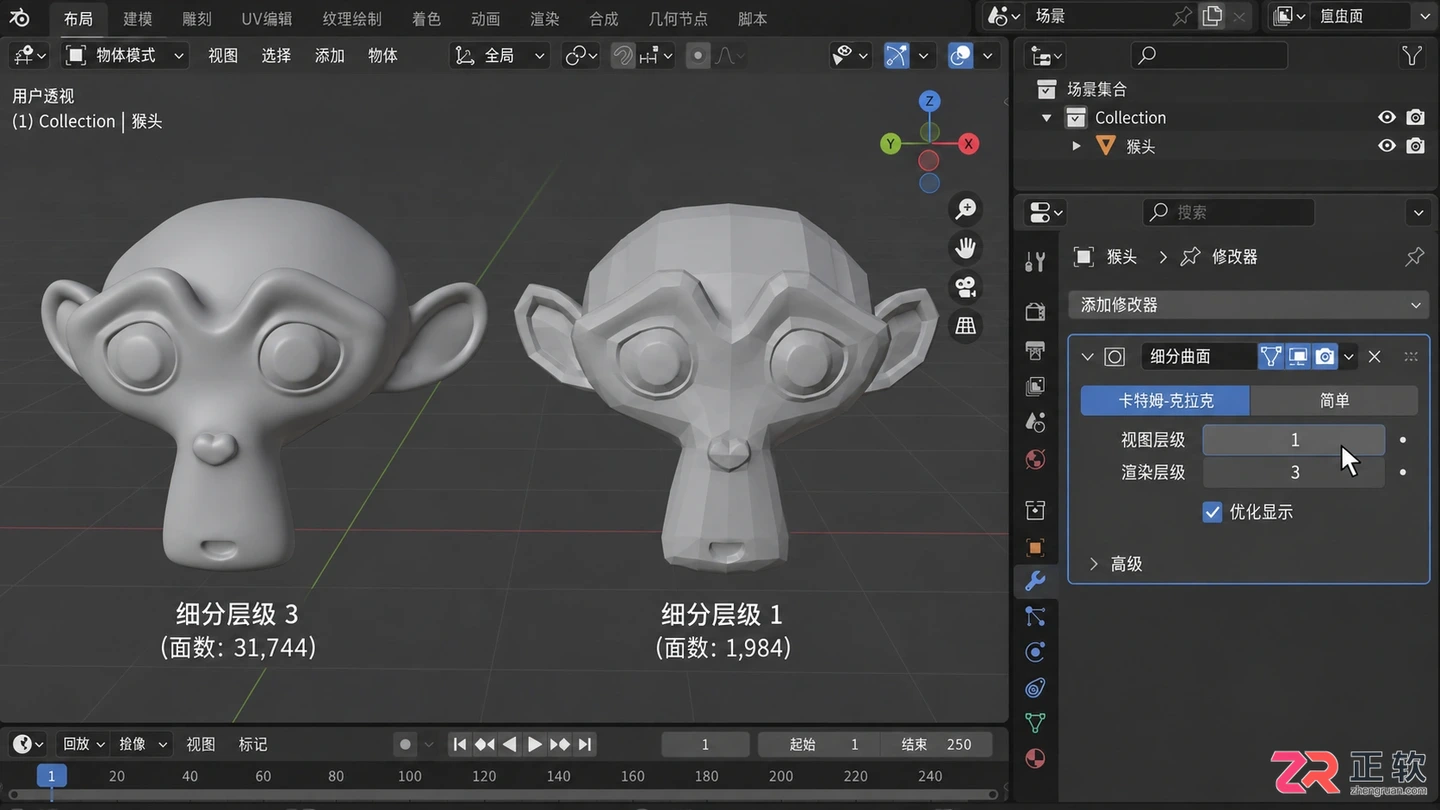Click the zoom magnifier viewport icon
Screen dimensions: 1440x810
tap(966, 209)
